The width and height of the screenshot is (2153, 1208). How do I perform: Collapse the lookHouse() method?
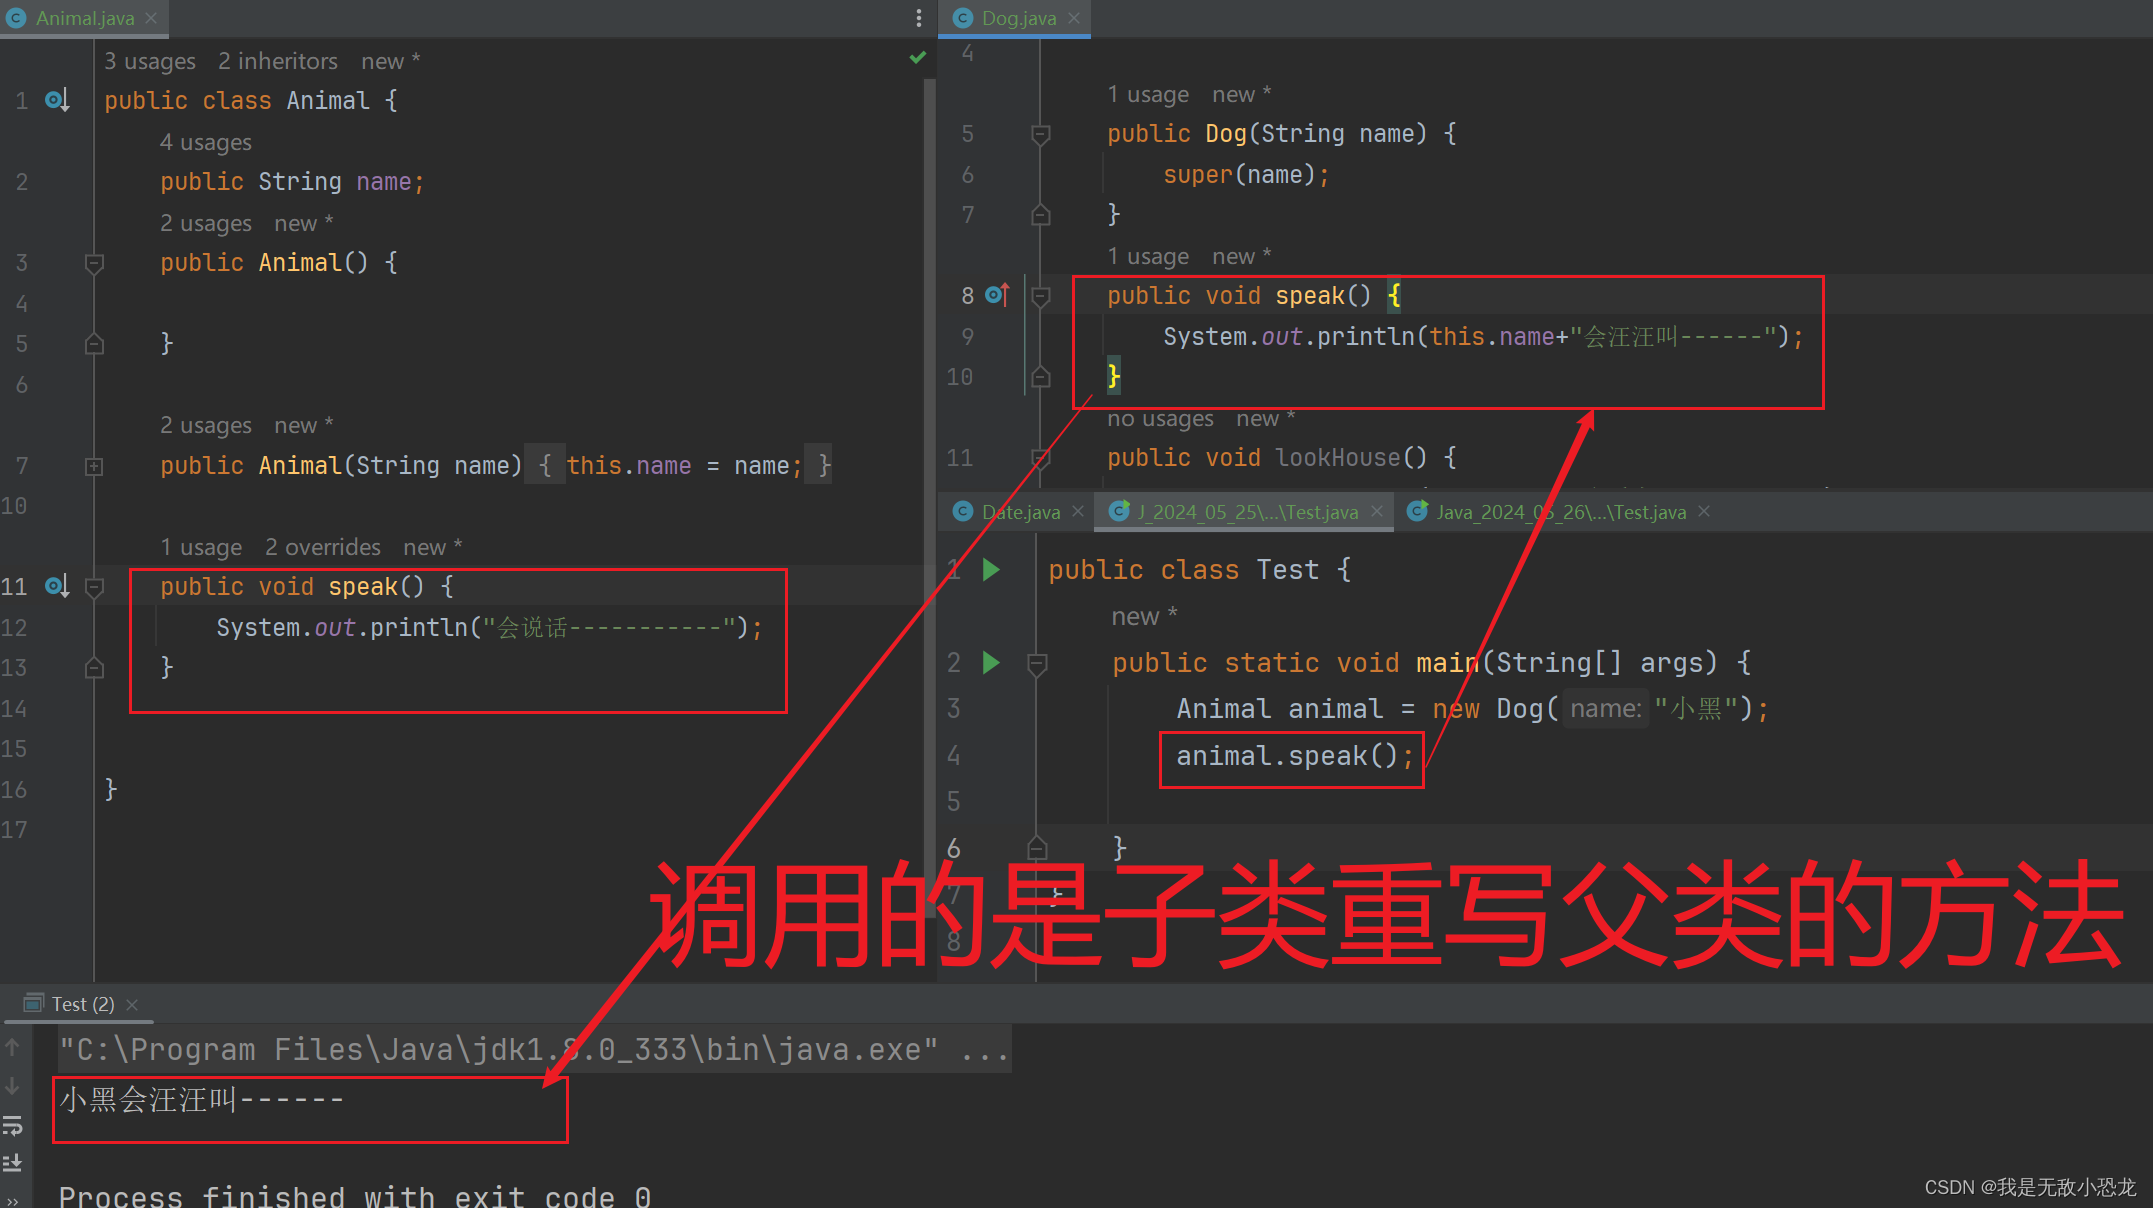[1040, 458]
